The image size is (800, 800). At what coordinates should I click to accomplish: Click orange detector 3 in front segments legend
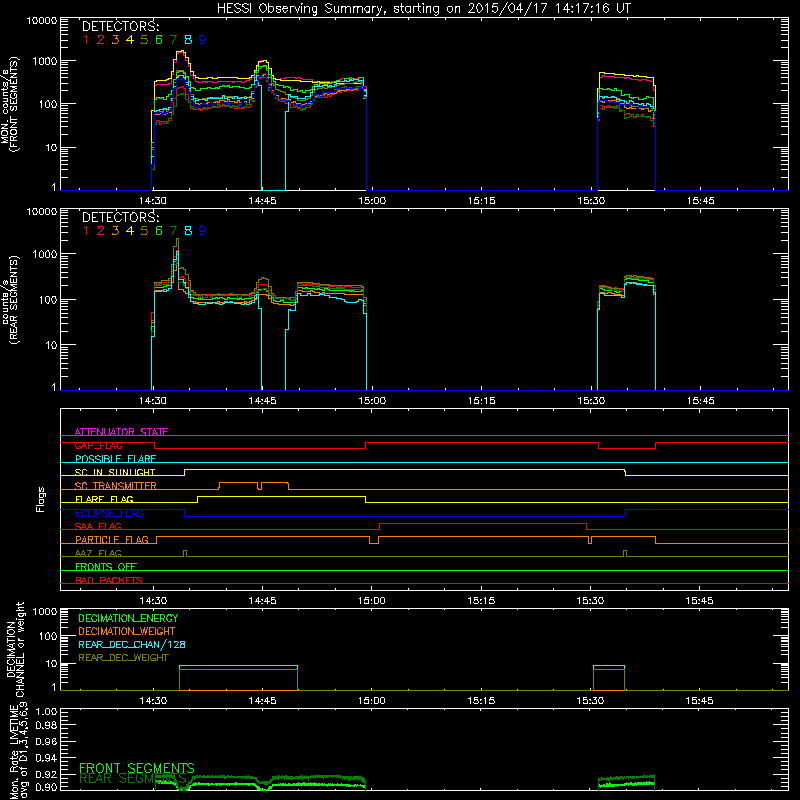coord(115,39)
